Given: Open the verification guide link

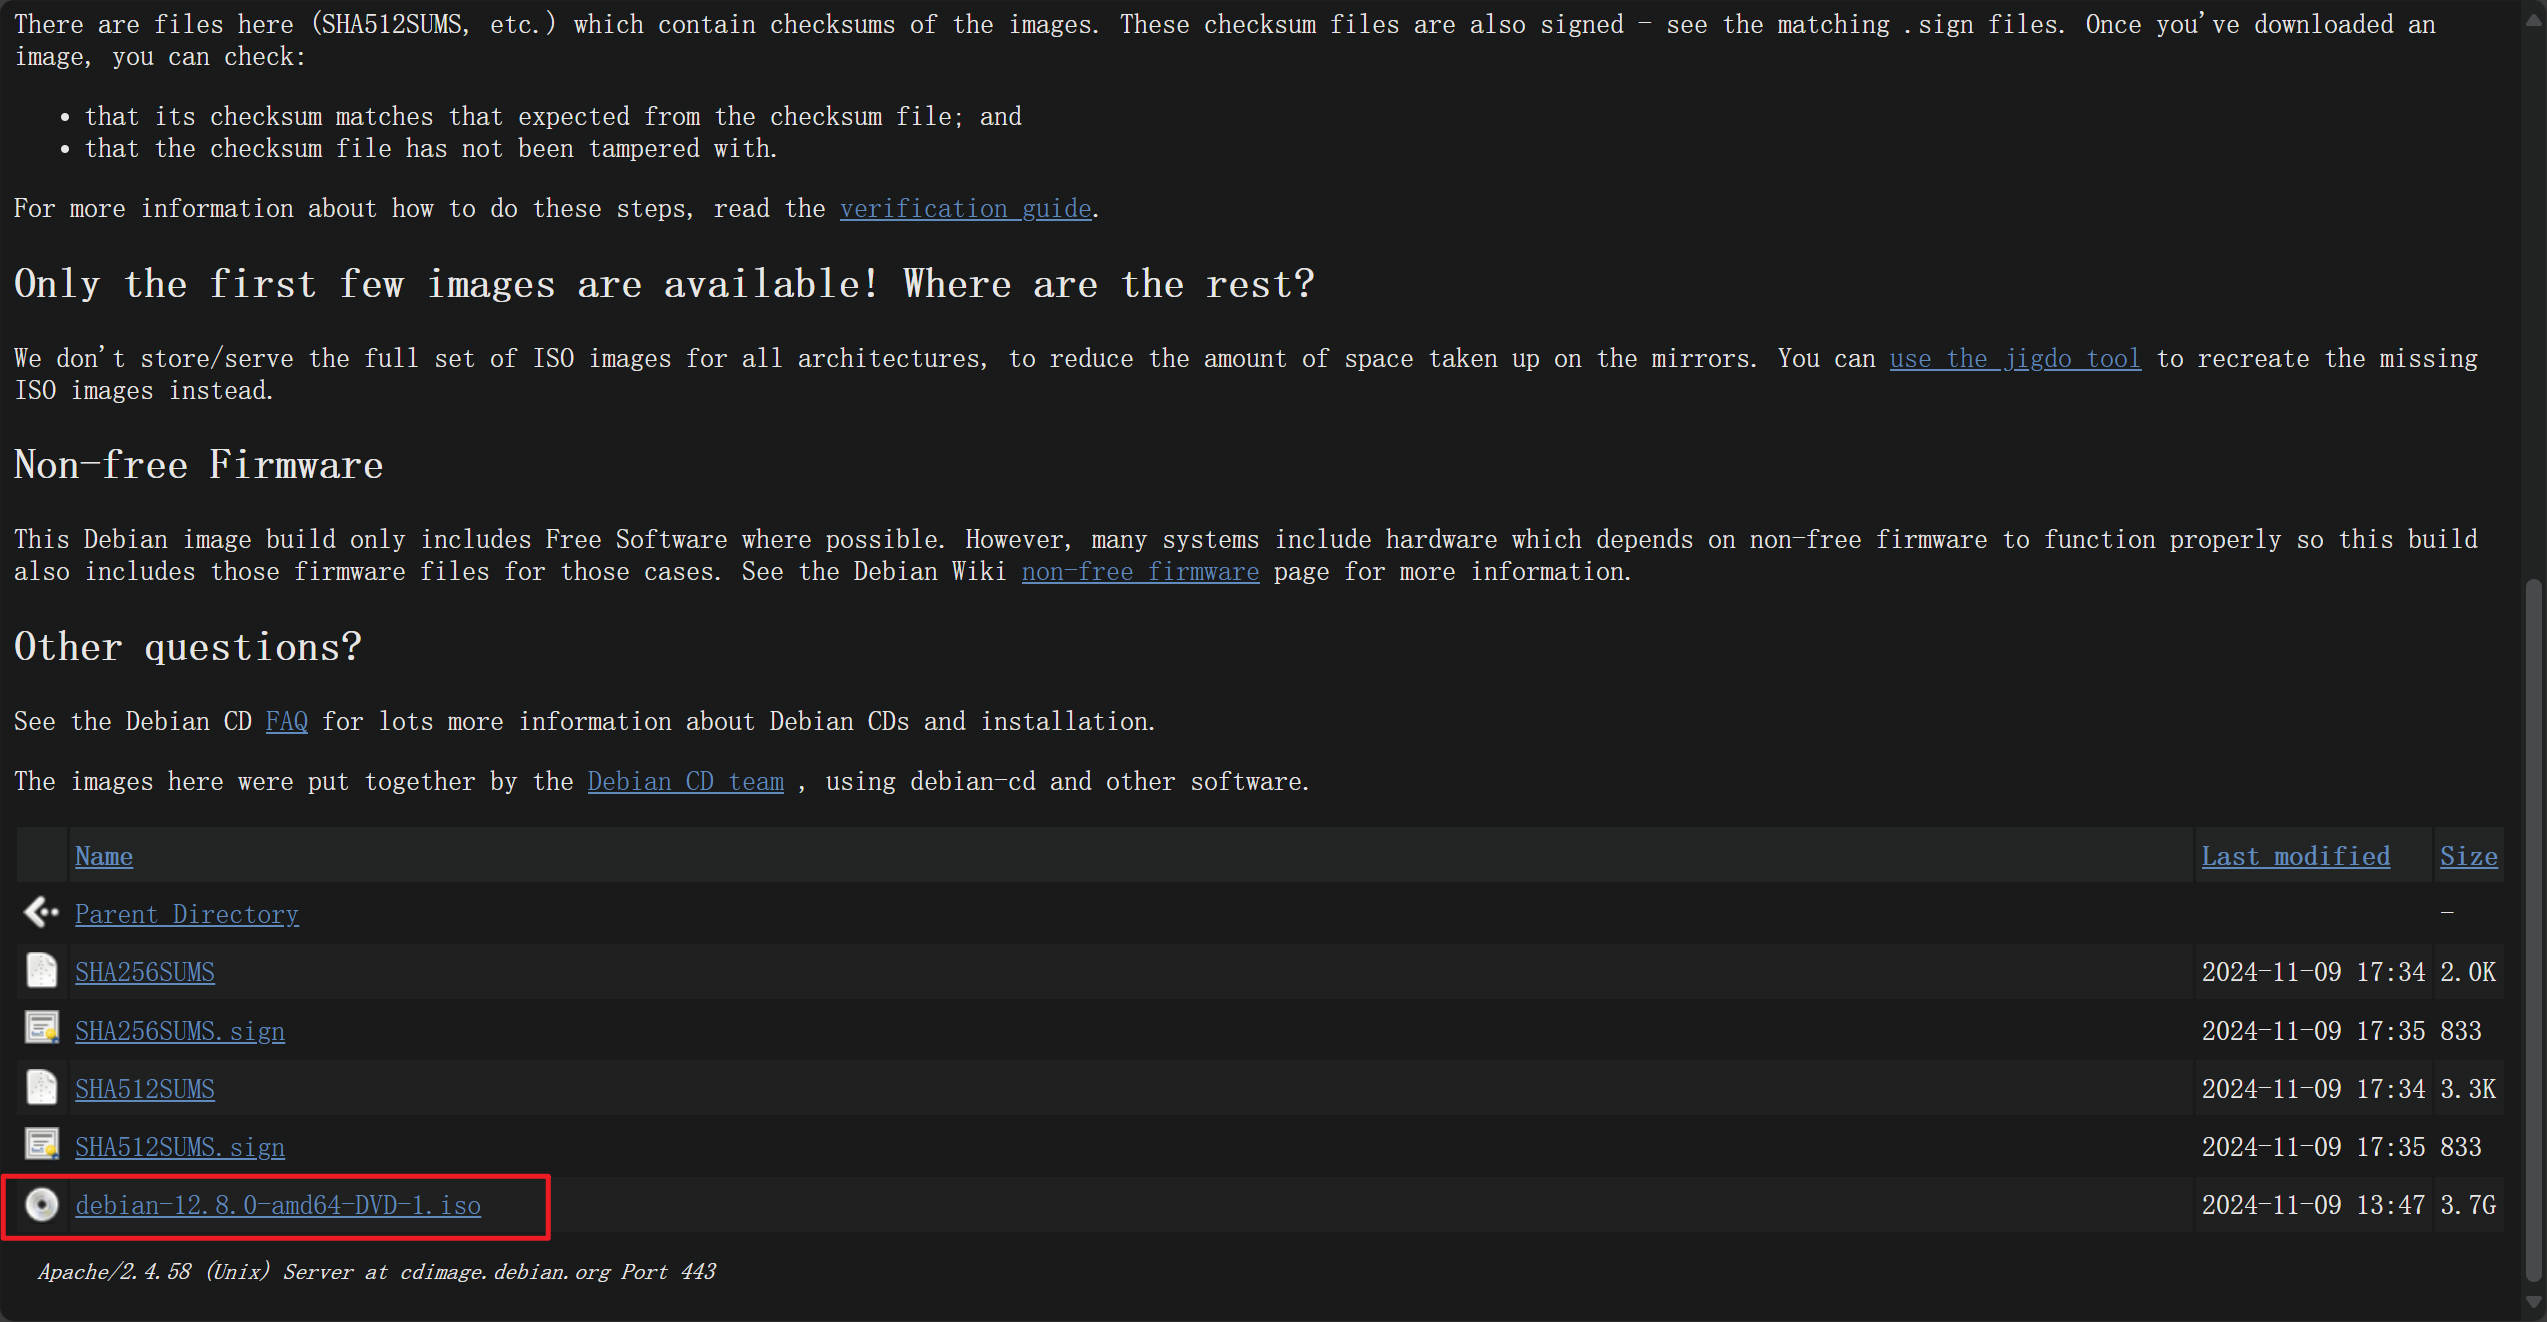Looking at the screenshot, I should tap(965, 208).
